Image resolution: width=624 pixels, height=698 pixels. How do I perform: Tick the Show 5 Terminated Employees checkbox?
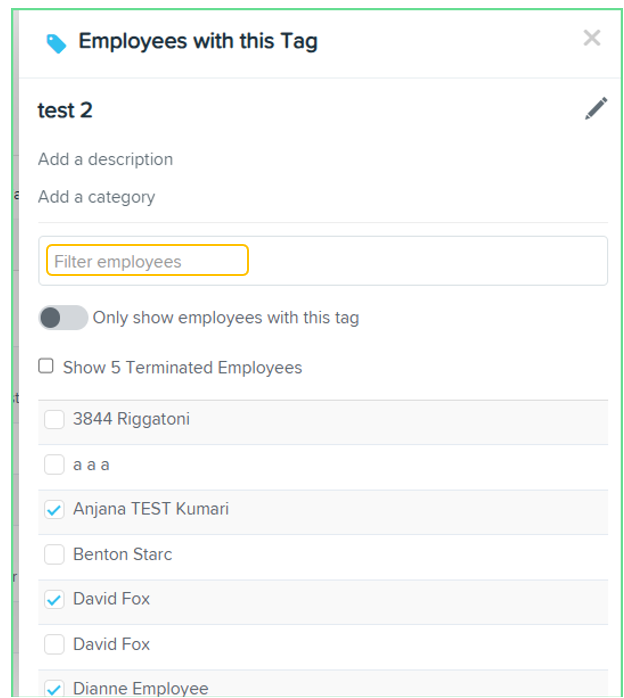(x=46, y=366)
